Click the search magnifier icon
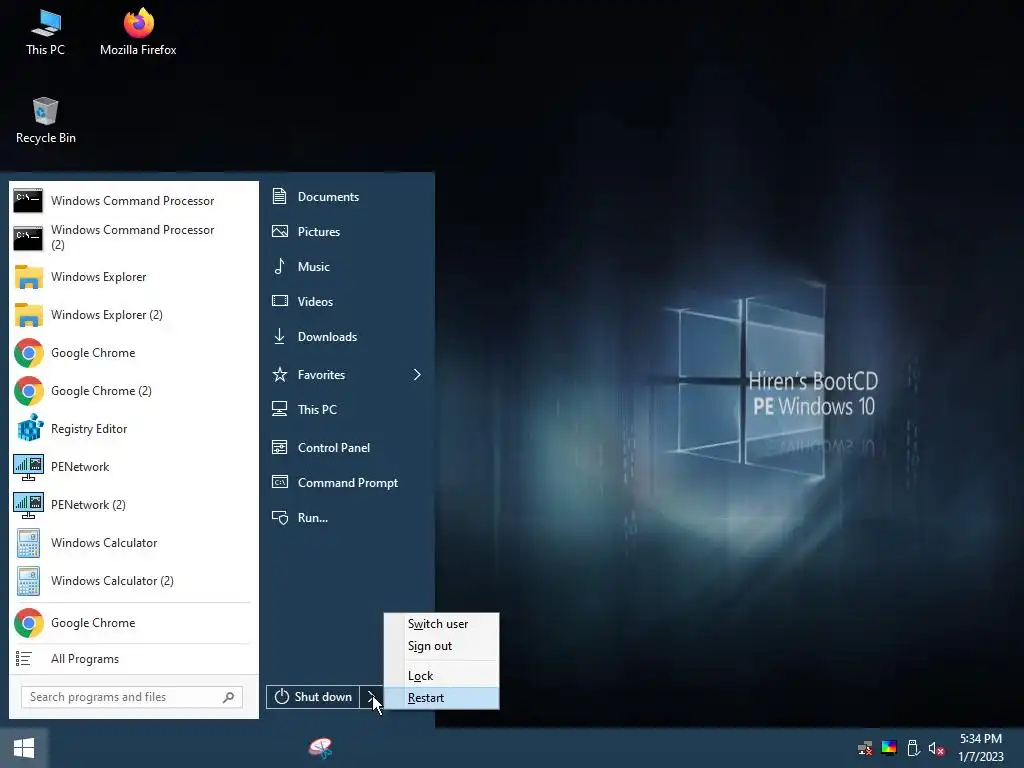 tap(228, 697)
